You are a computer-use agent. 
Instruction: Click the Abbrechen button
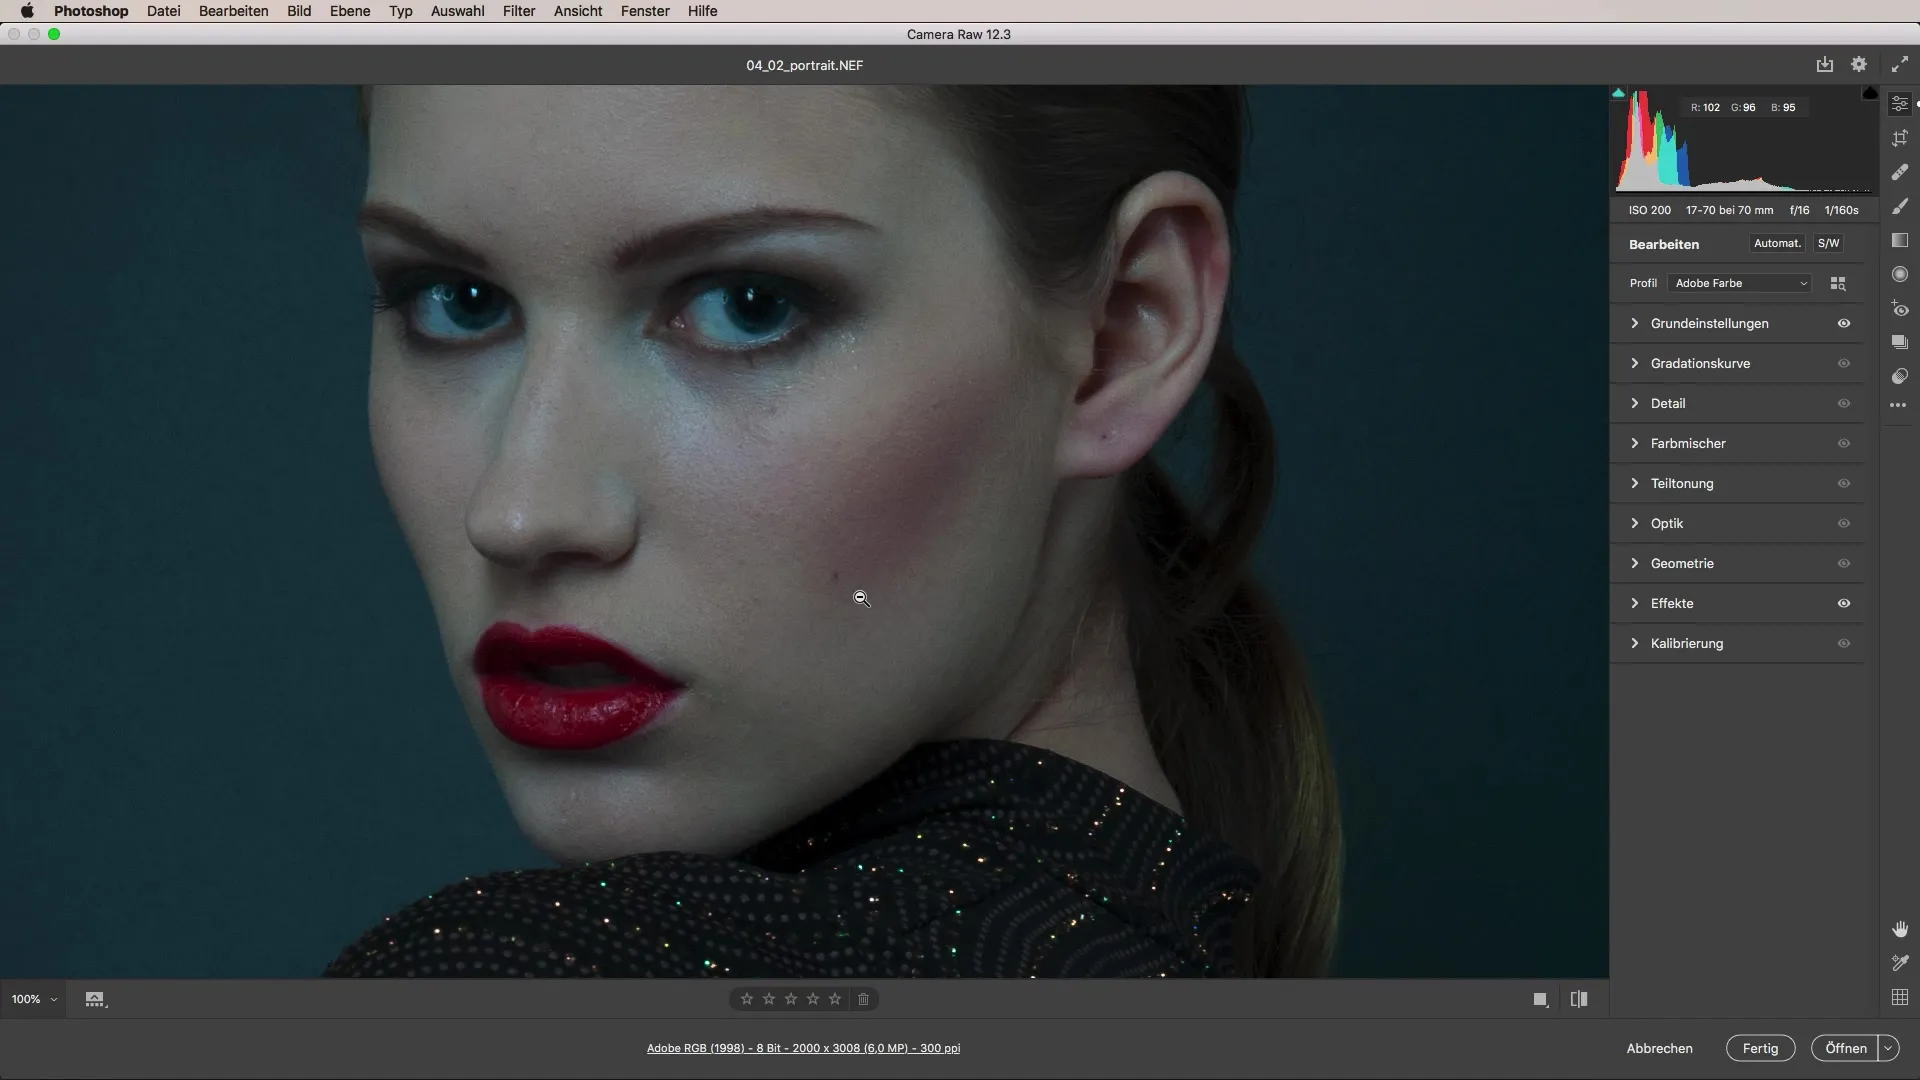coord(1659,1048)
